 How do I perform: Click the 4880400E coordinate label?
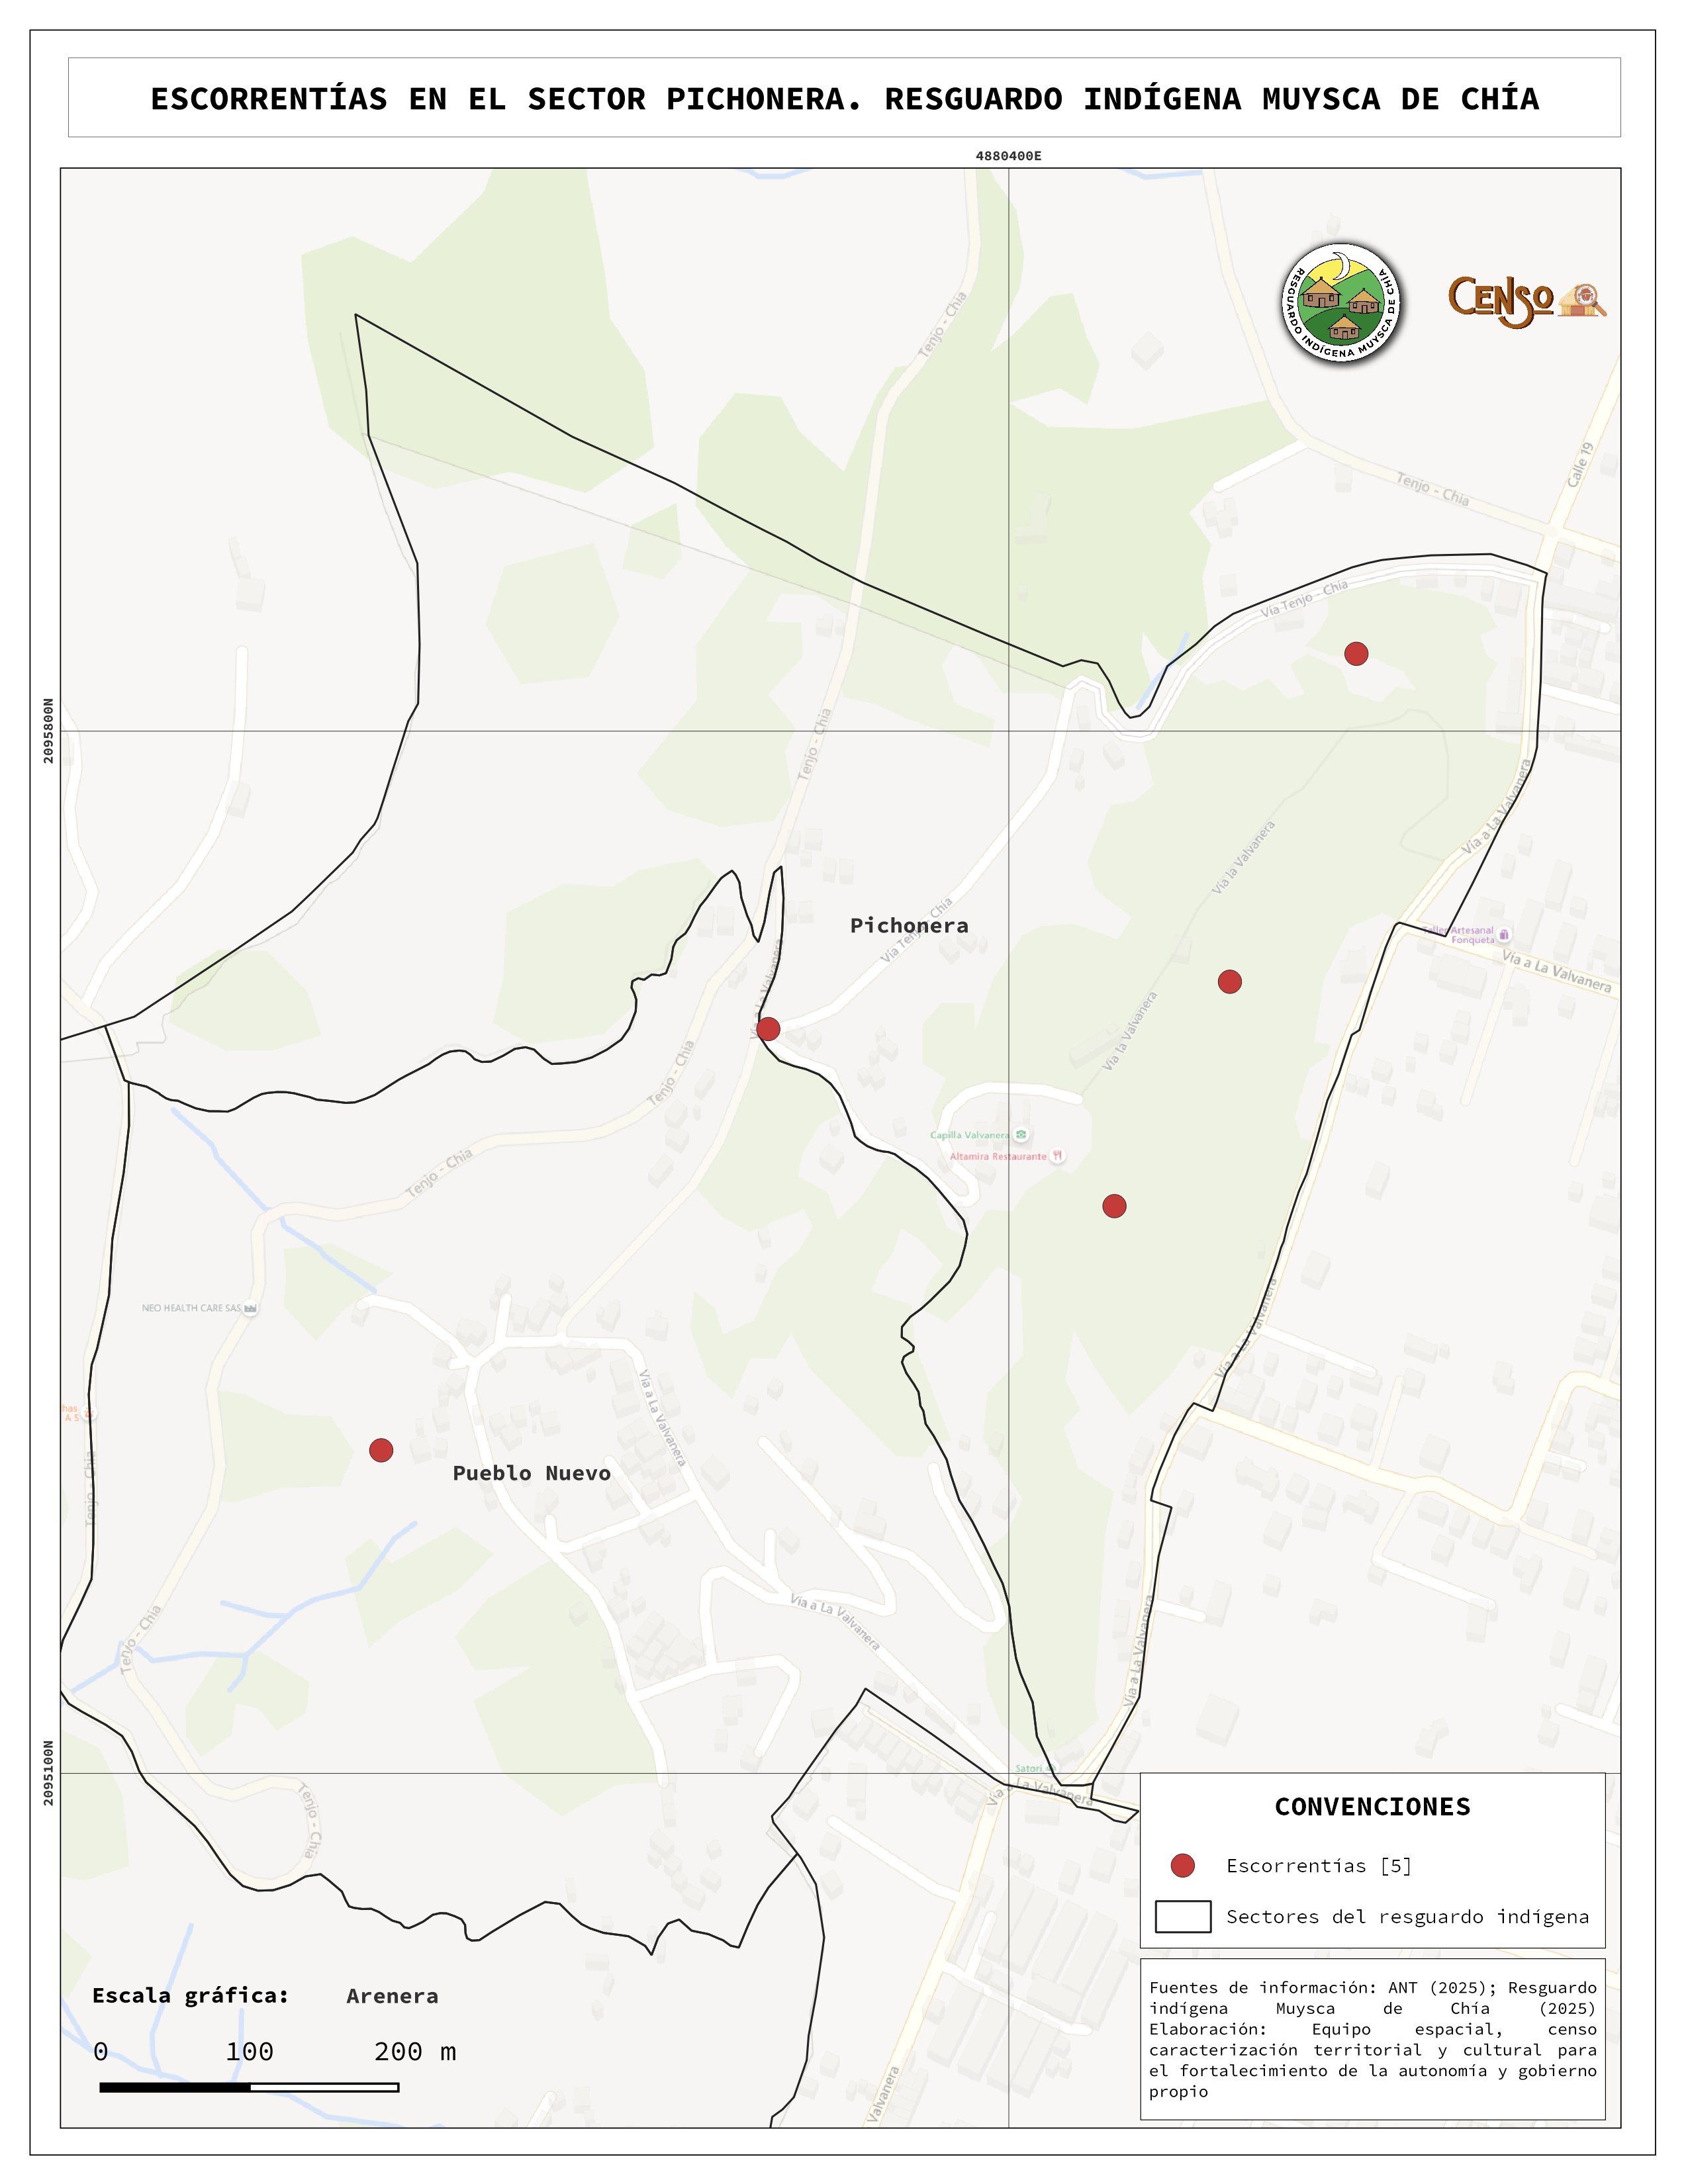coord(1008,156)
